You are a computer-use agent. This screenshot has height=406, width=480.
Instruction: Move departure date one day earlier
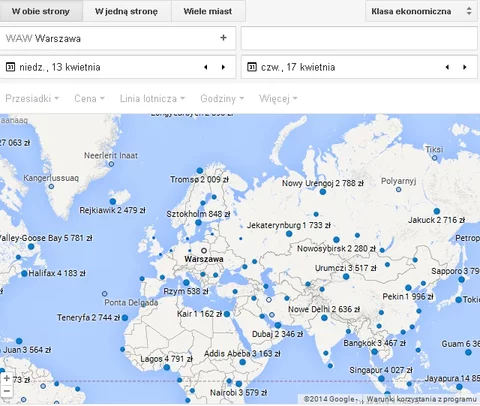tap(206, 67)
